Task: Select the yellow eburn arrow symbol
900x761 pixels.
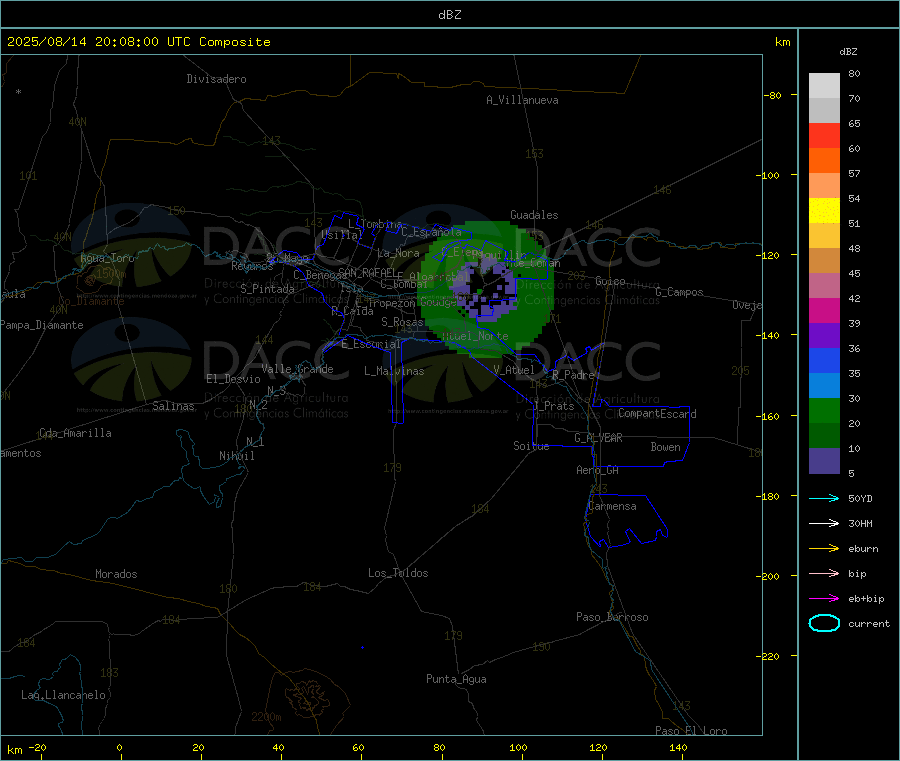Action: (824, 549)
